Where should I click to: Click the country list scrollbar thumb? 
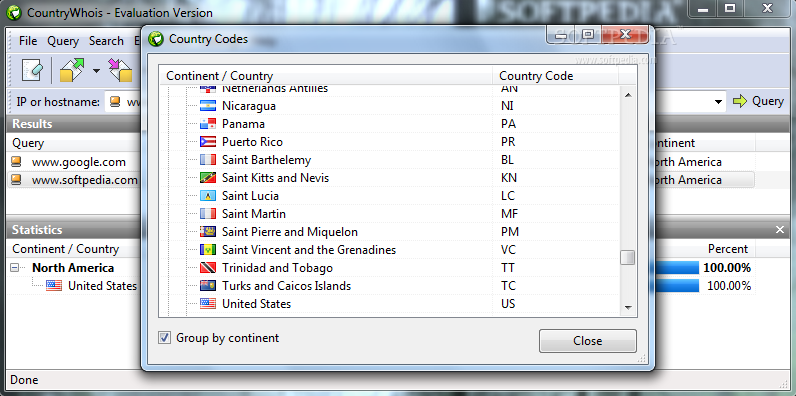click(628, 257)
